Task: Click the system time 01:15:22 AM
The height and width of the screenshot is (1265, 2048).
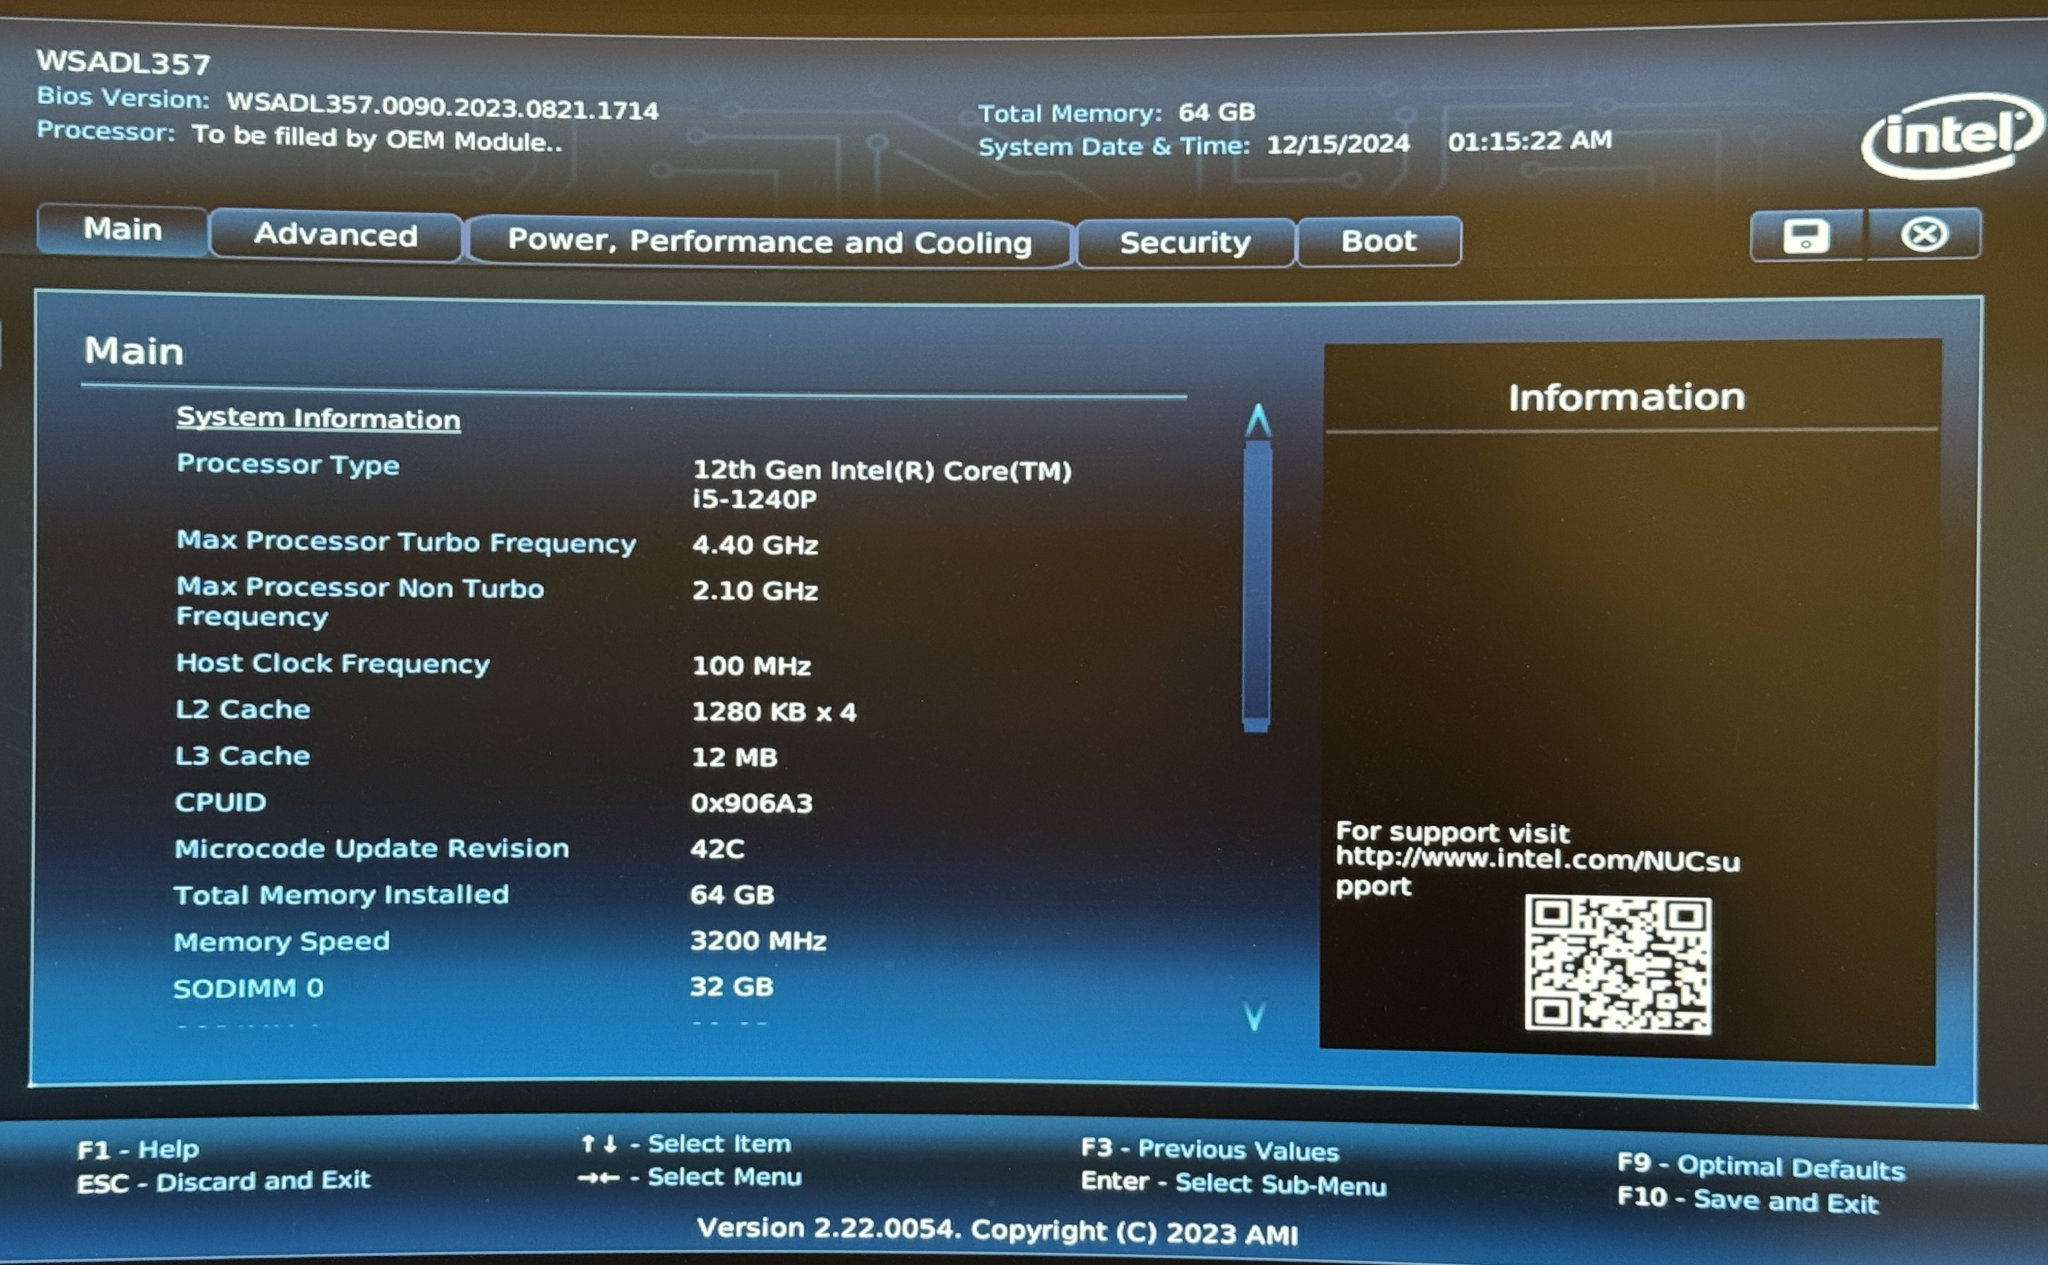Action: (1530, 141)
